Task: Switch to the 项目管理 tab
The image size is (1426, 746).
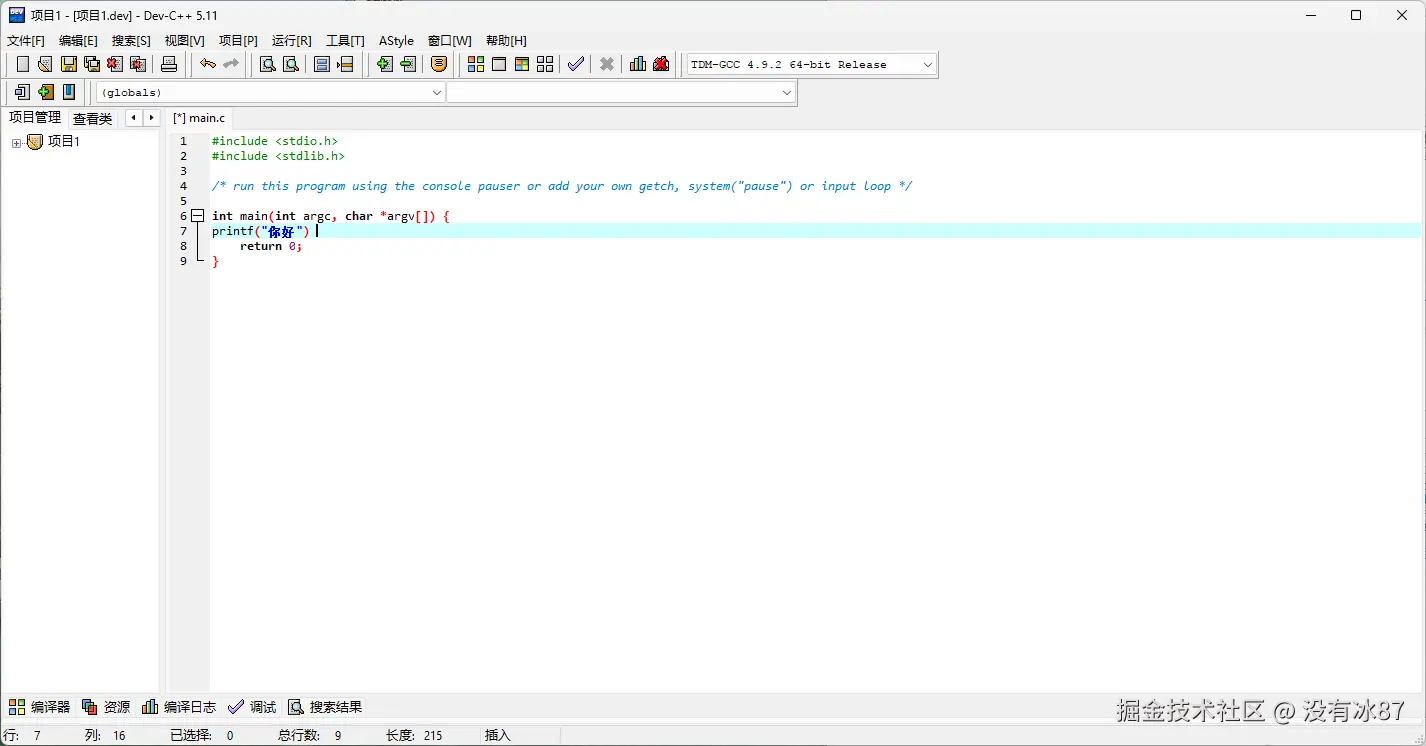Action: (x=35, y=118)
